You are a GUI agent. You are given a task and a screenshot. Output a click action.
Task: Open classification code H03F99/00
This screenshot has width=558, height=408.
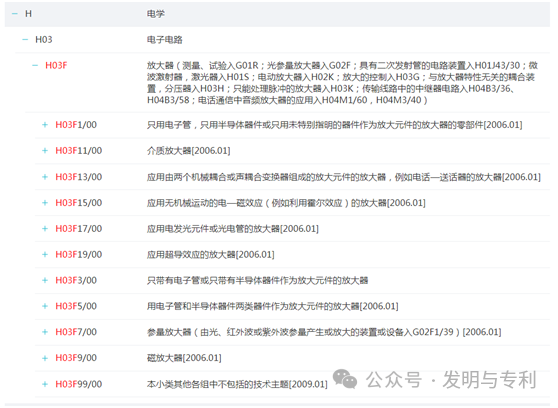79,384
